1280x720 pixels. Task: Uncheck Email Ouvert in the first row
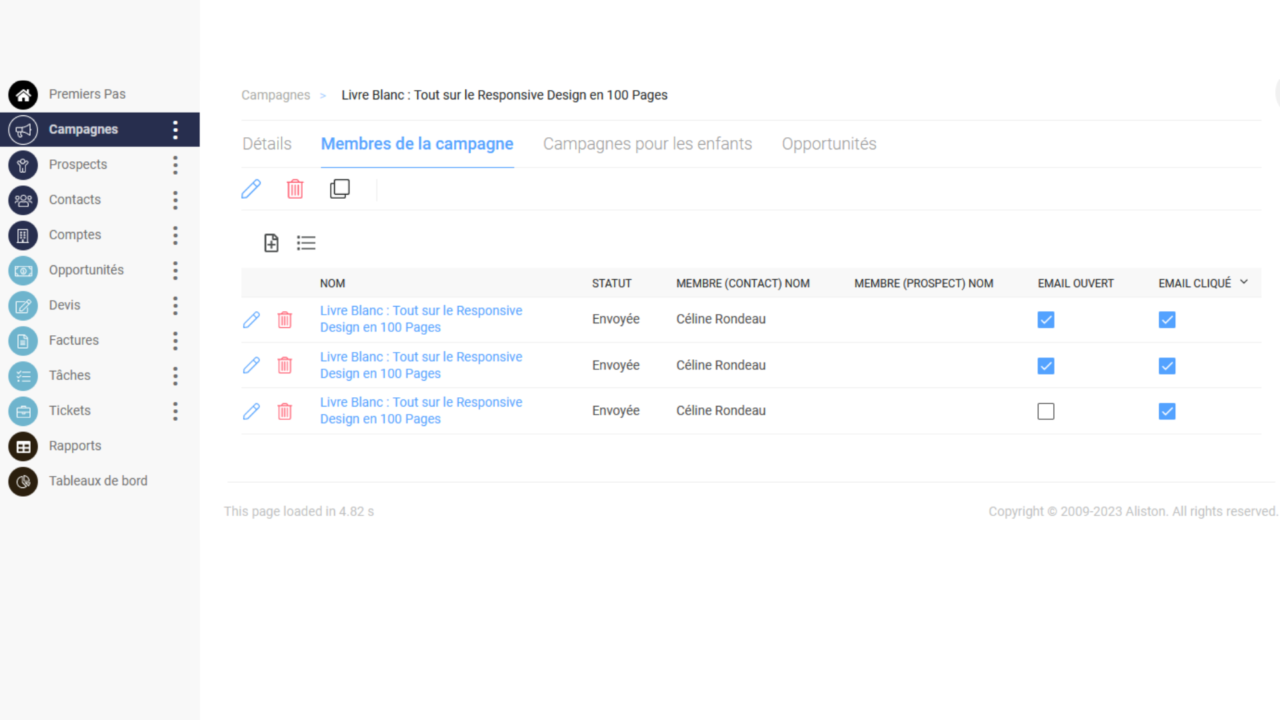tap(1046, 320)
